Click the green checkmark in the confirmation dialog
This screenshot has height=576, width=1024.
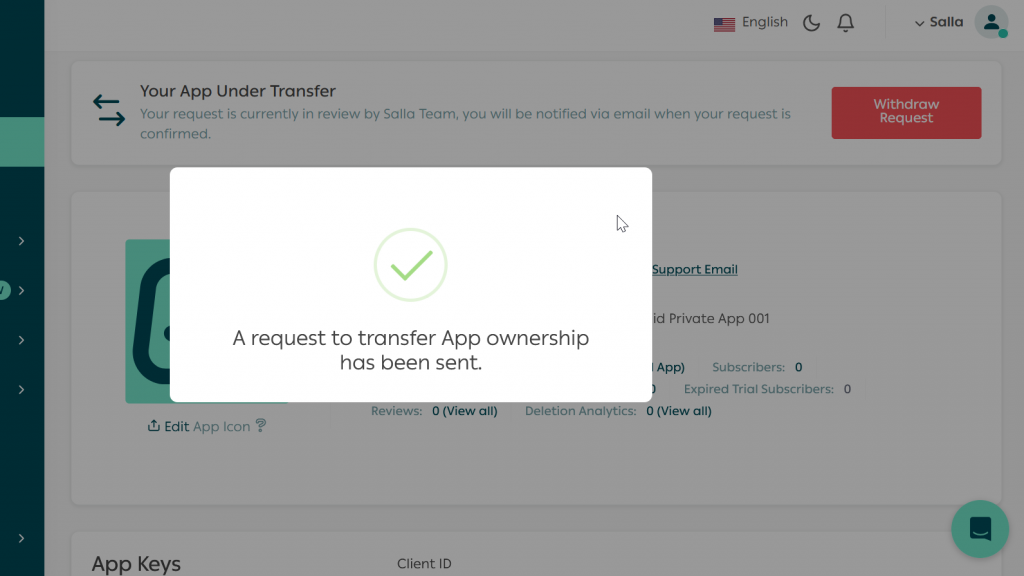(410, 264)
